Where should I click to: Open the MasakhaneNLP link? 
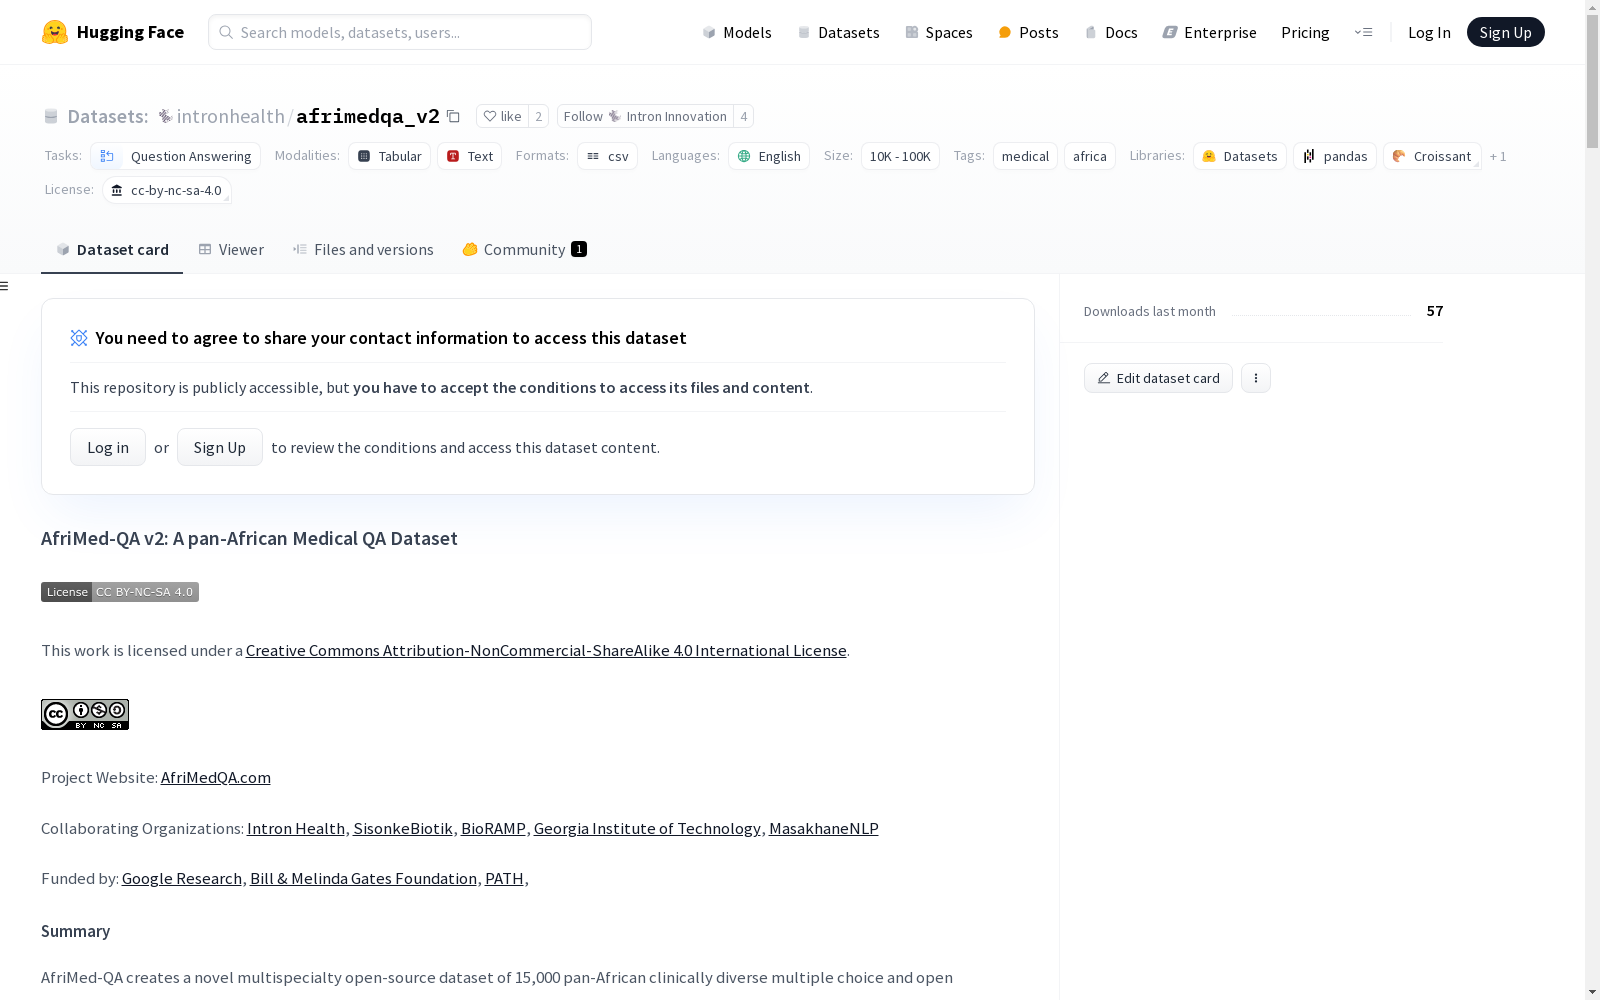[x=824, y=828]
